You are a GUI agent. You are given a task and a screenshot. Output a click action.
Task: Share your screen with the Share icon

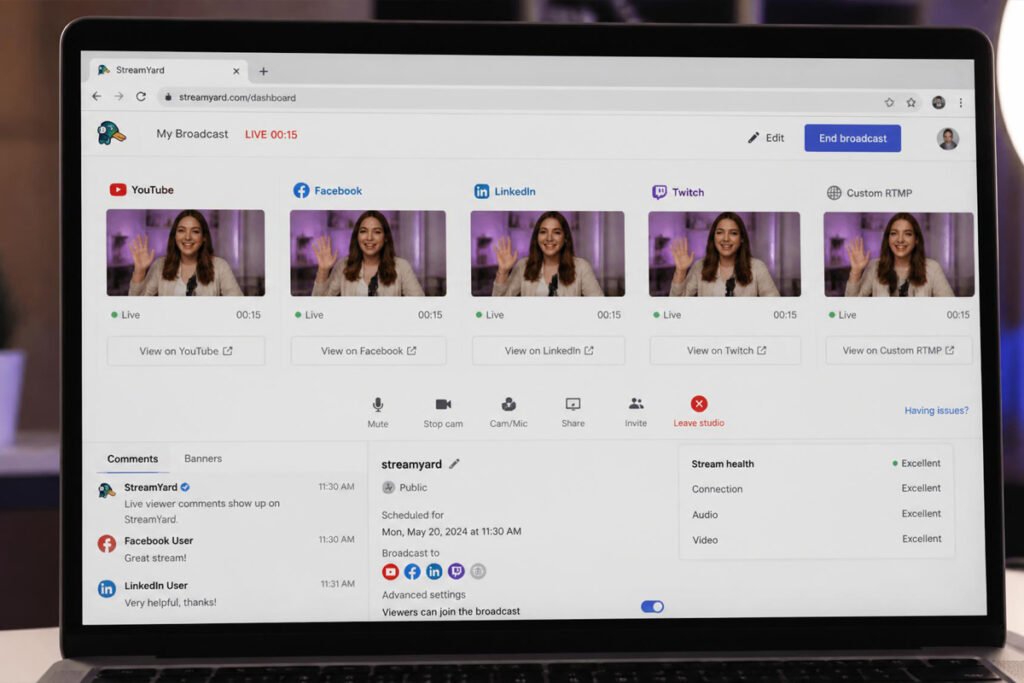(x=573, y=412)
